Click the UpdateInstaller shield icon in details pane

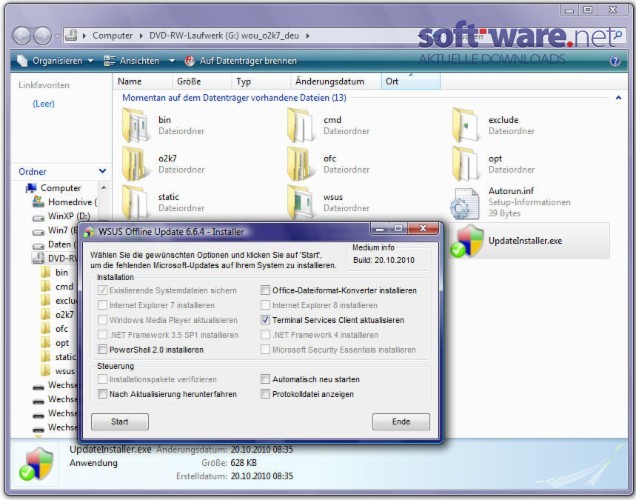click(x=36, y=464)
